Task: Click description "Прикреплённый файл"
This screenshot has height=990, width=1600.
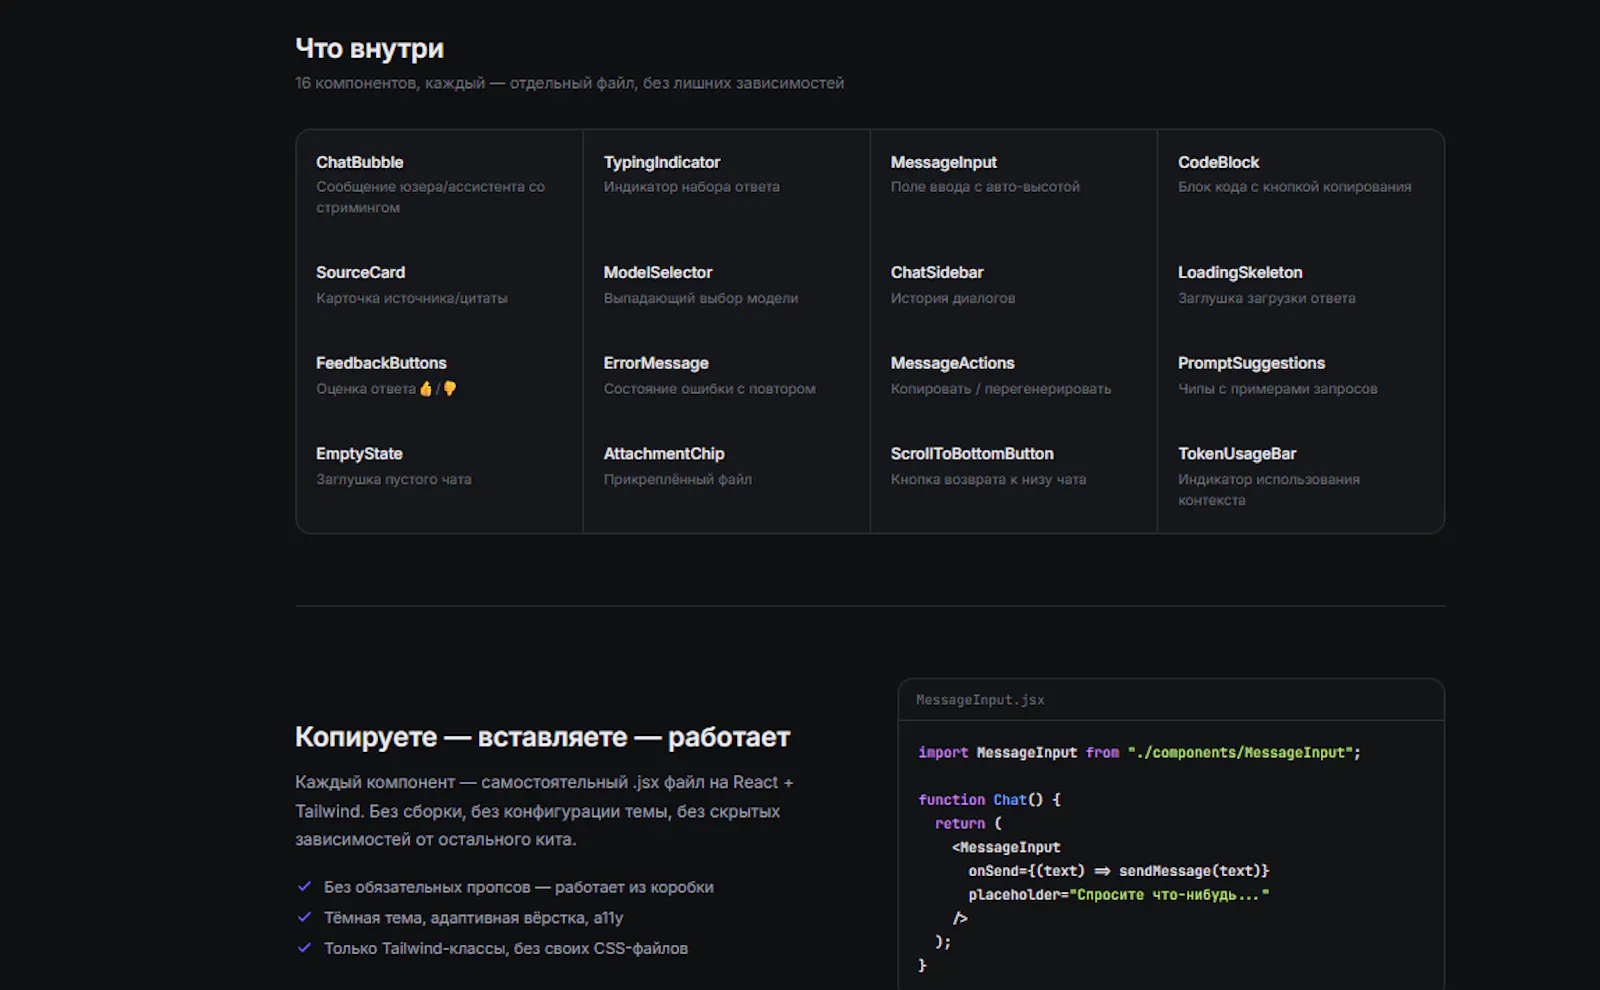Action: coord(677,479)
